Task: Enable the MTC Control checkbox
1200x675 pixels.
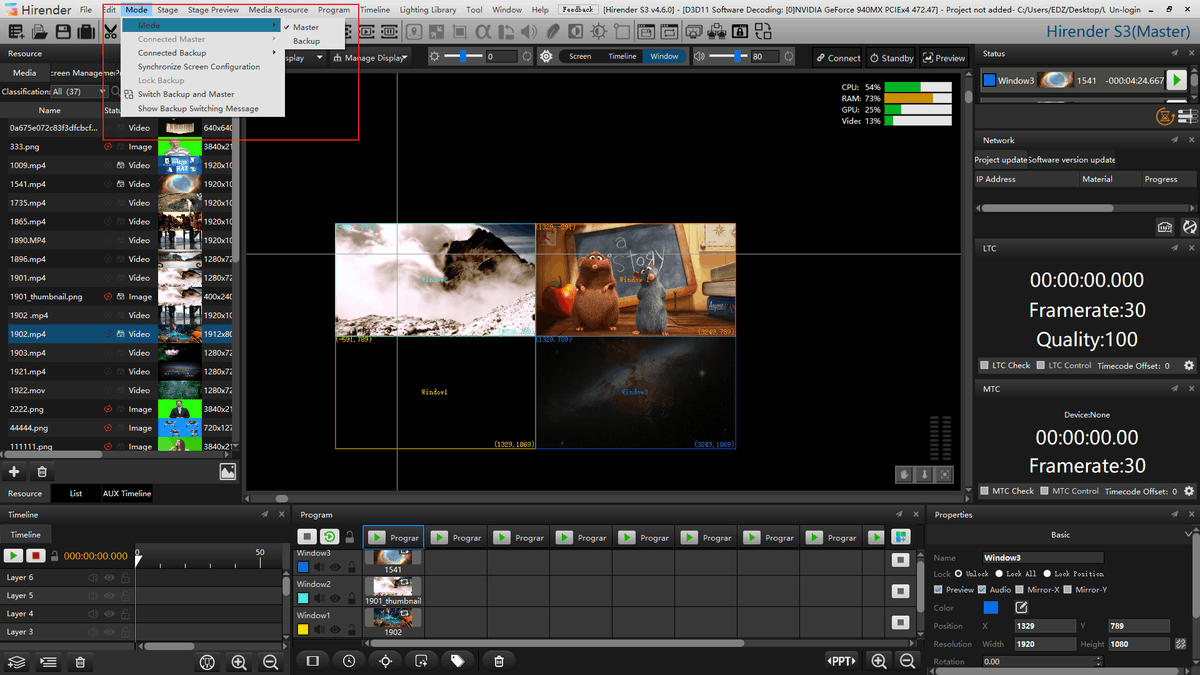Action: [x=1045, y=491]
